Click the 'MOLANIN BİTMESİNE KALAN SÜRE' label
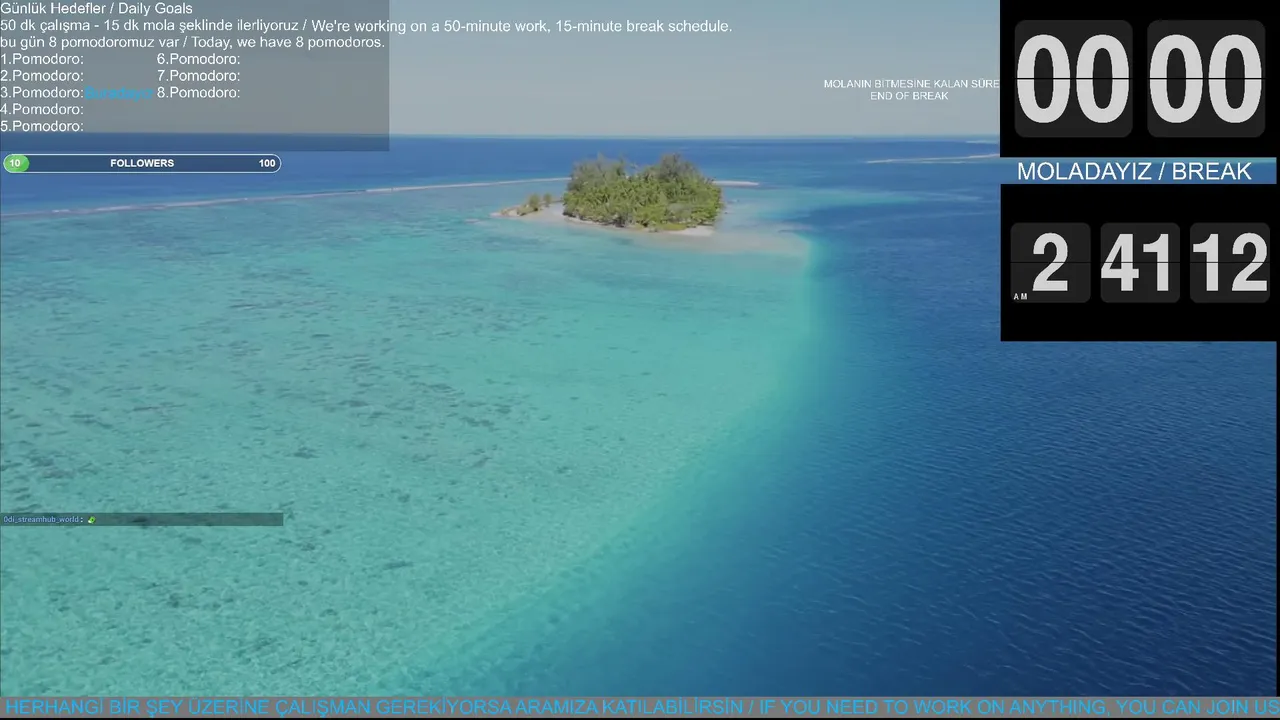1280x720 pixels. [x=911, y=84]
